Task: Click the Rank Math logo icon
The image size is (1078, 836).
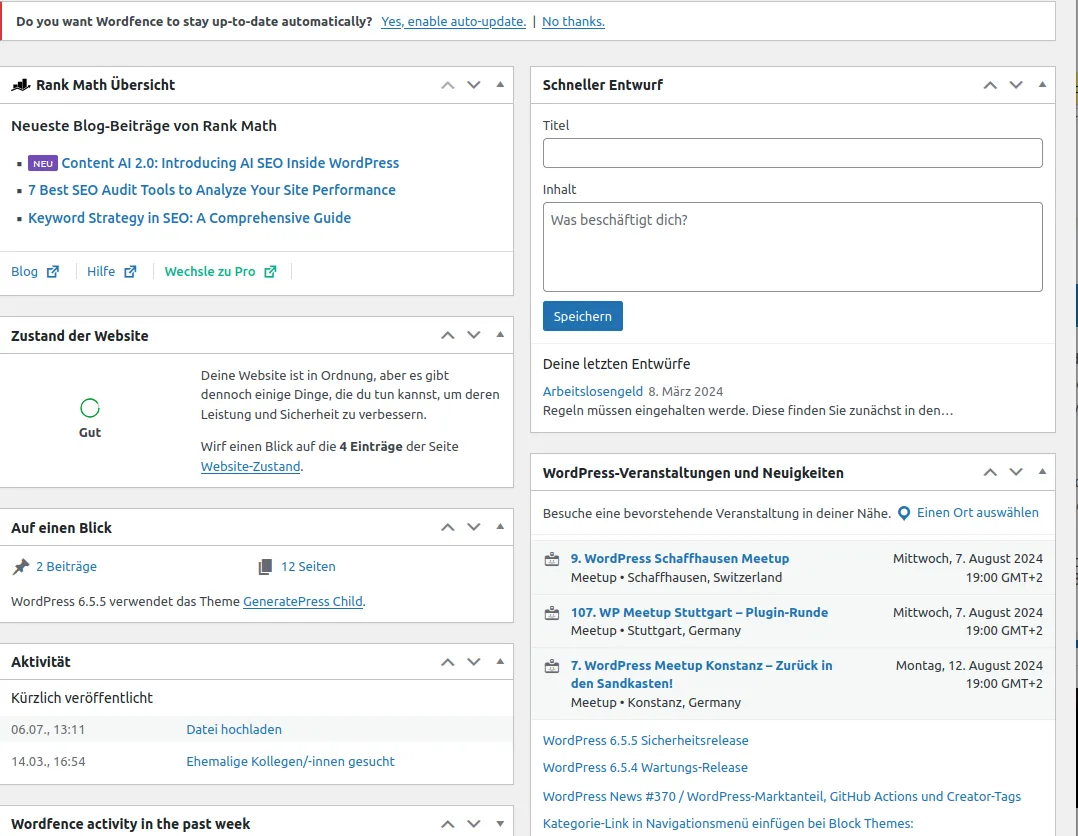Action: click(x=21, y=85)
